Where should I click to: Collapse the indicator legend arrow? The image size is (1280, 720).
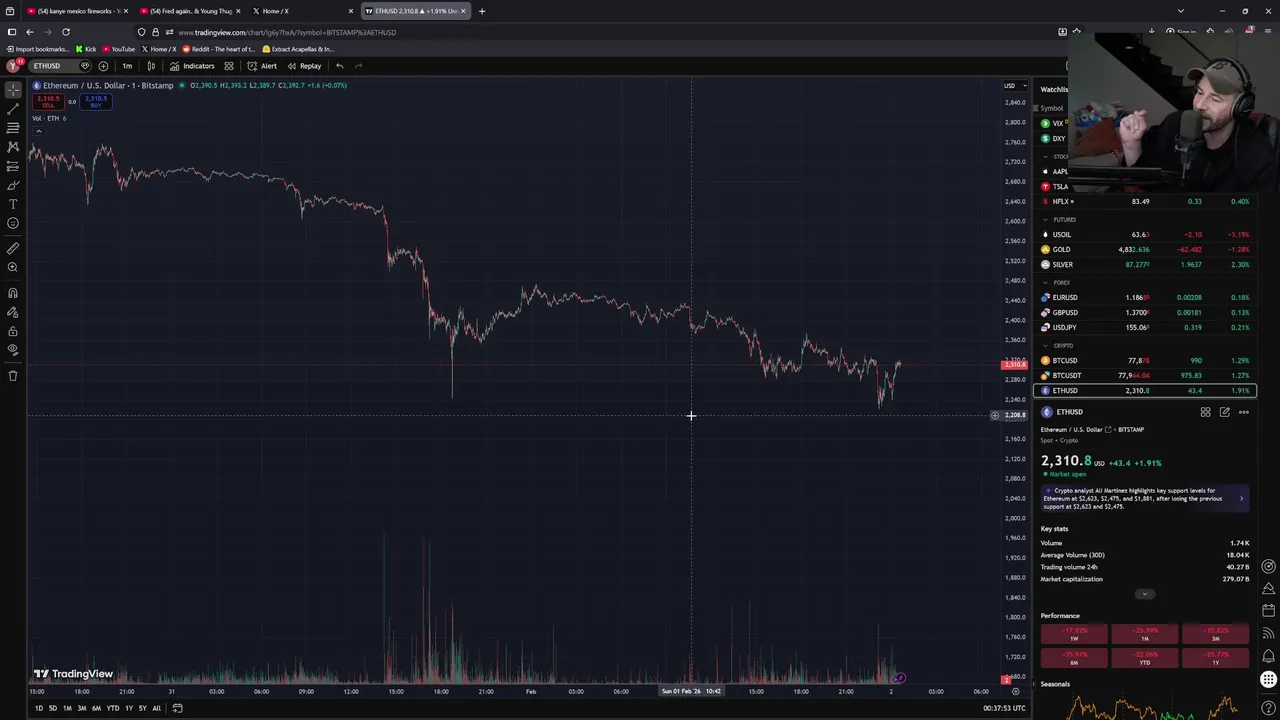pyautogui.click(x=37, y=131)
